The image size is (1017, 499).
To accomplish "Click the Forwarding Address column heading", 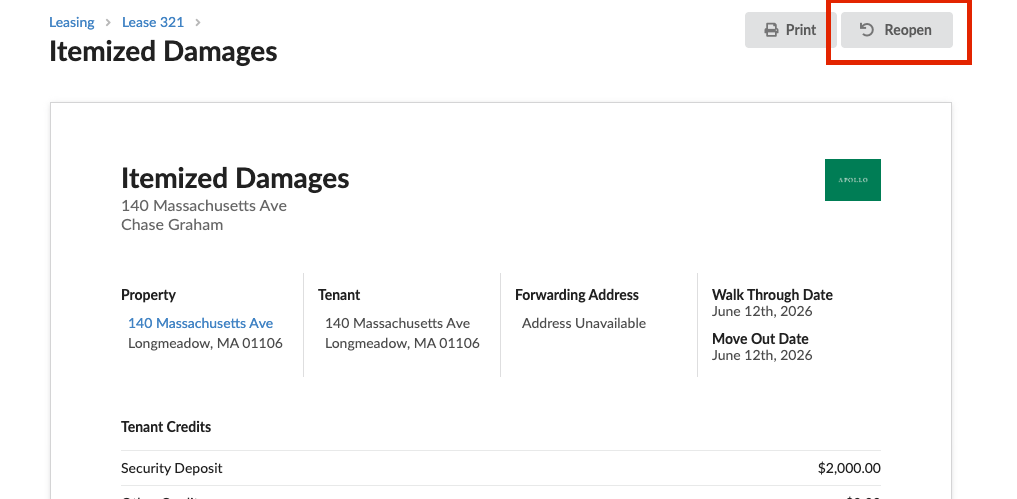I will [577, 295].
